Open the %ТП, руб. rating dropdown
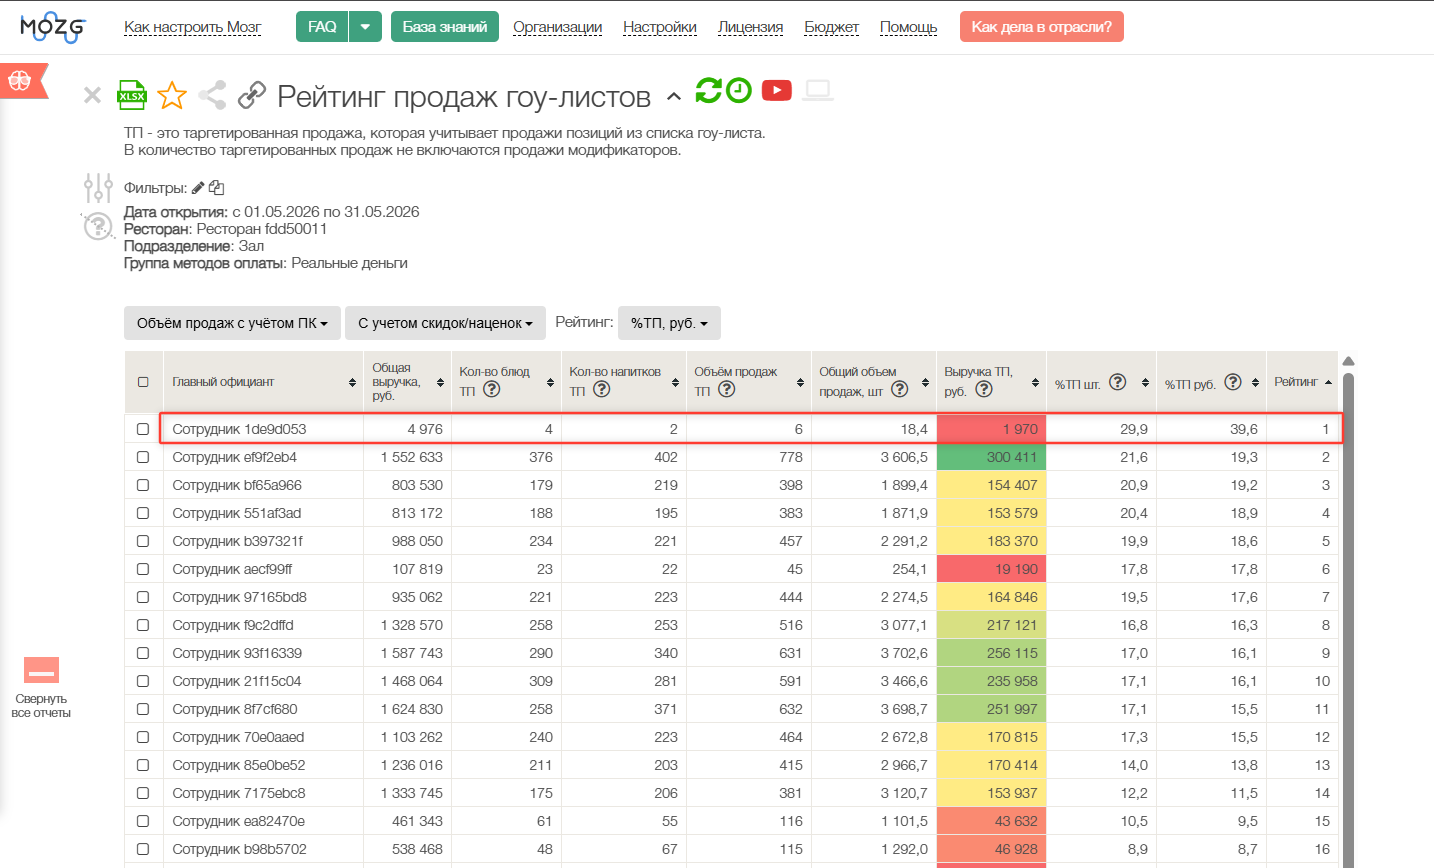This screenshot has height=868, width=1434. 669,323
